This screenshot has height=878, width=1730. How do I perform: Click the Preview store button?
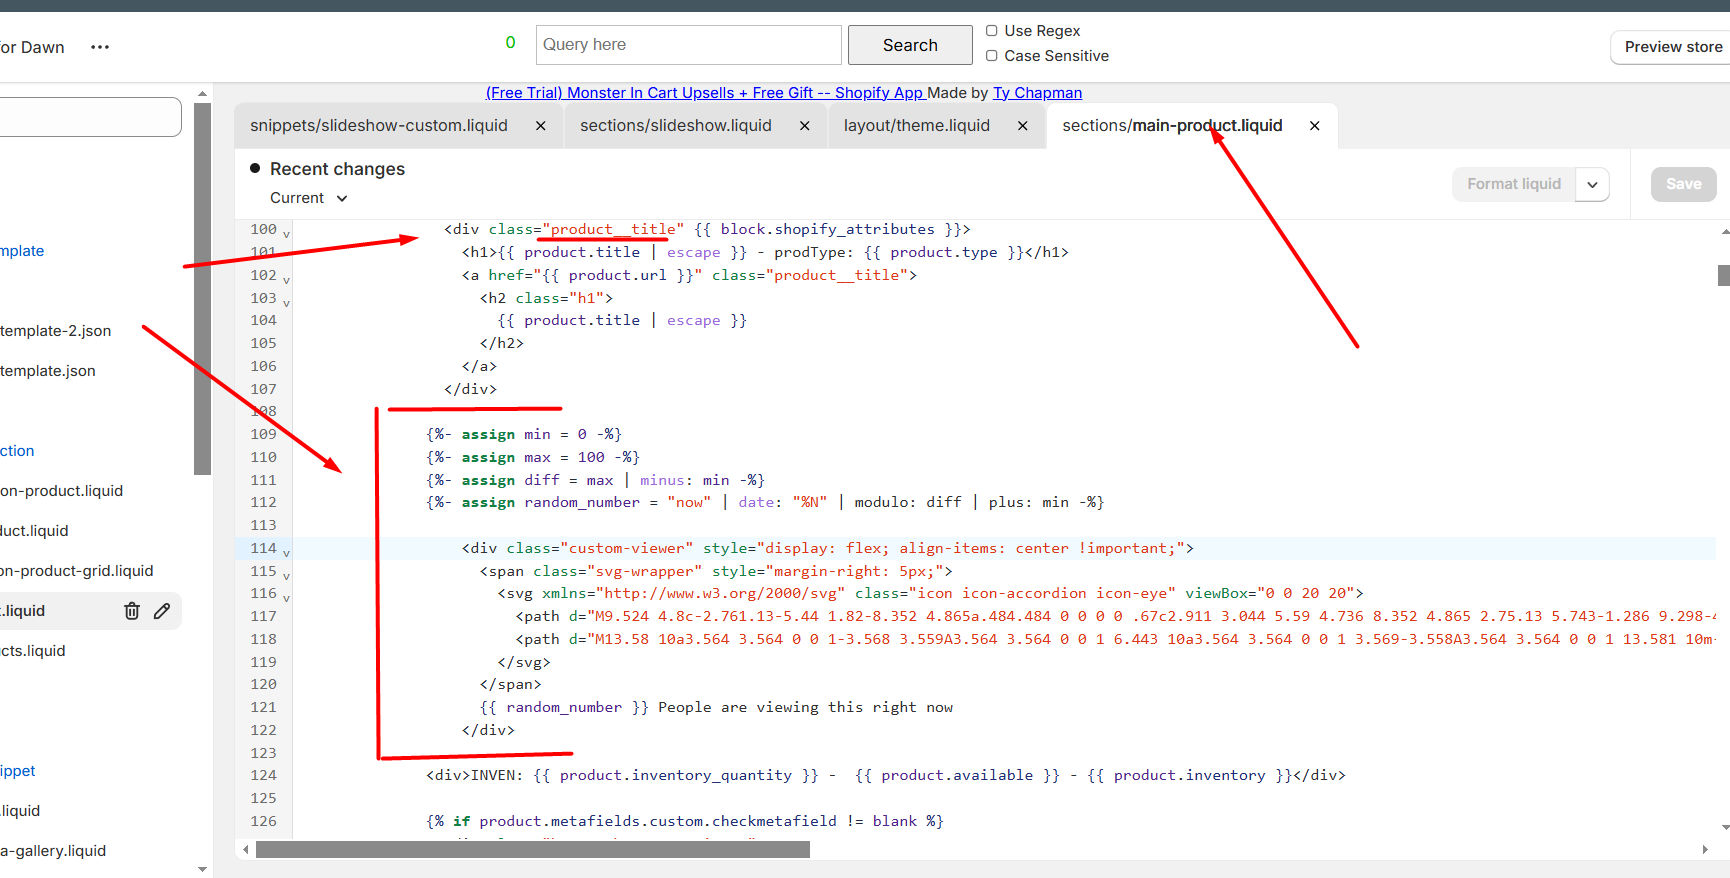[x=1673, y=47]
